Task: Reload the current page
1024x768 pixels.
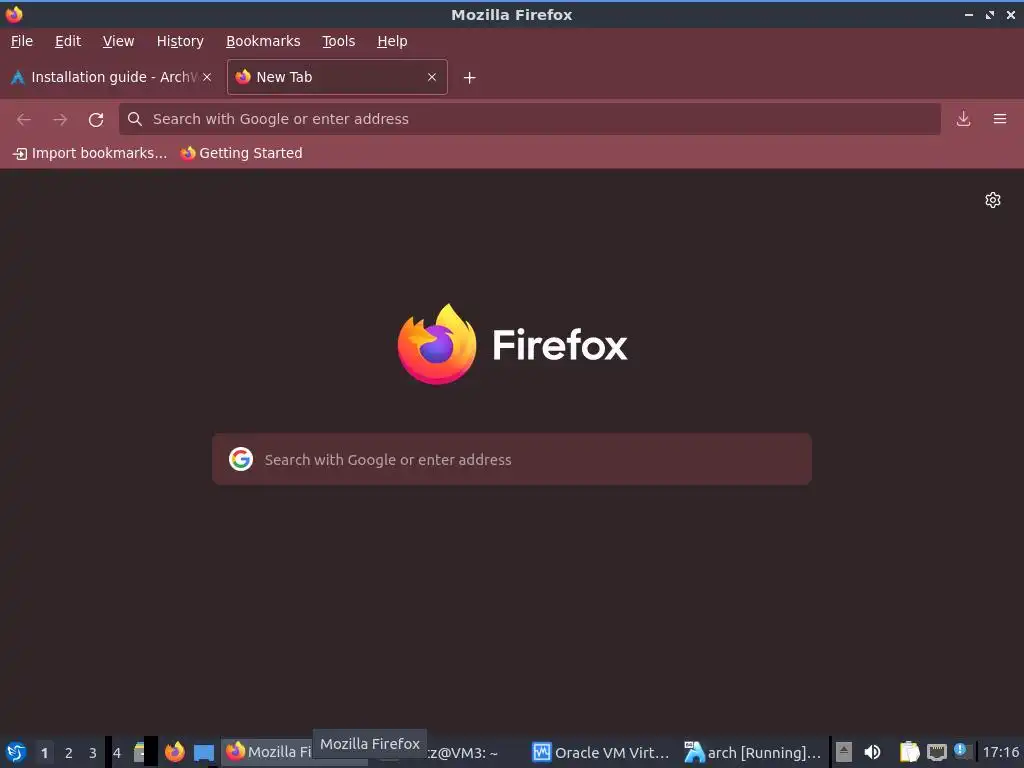Action: tap(96, 120)
